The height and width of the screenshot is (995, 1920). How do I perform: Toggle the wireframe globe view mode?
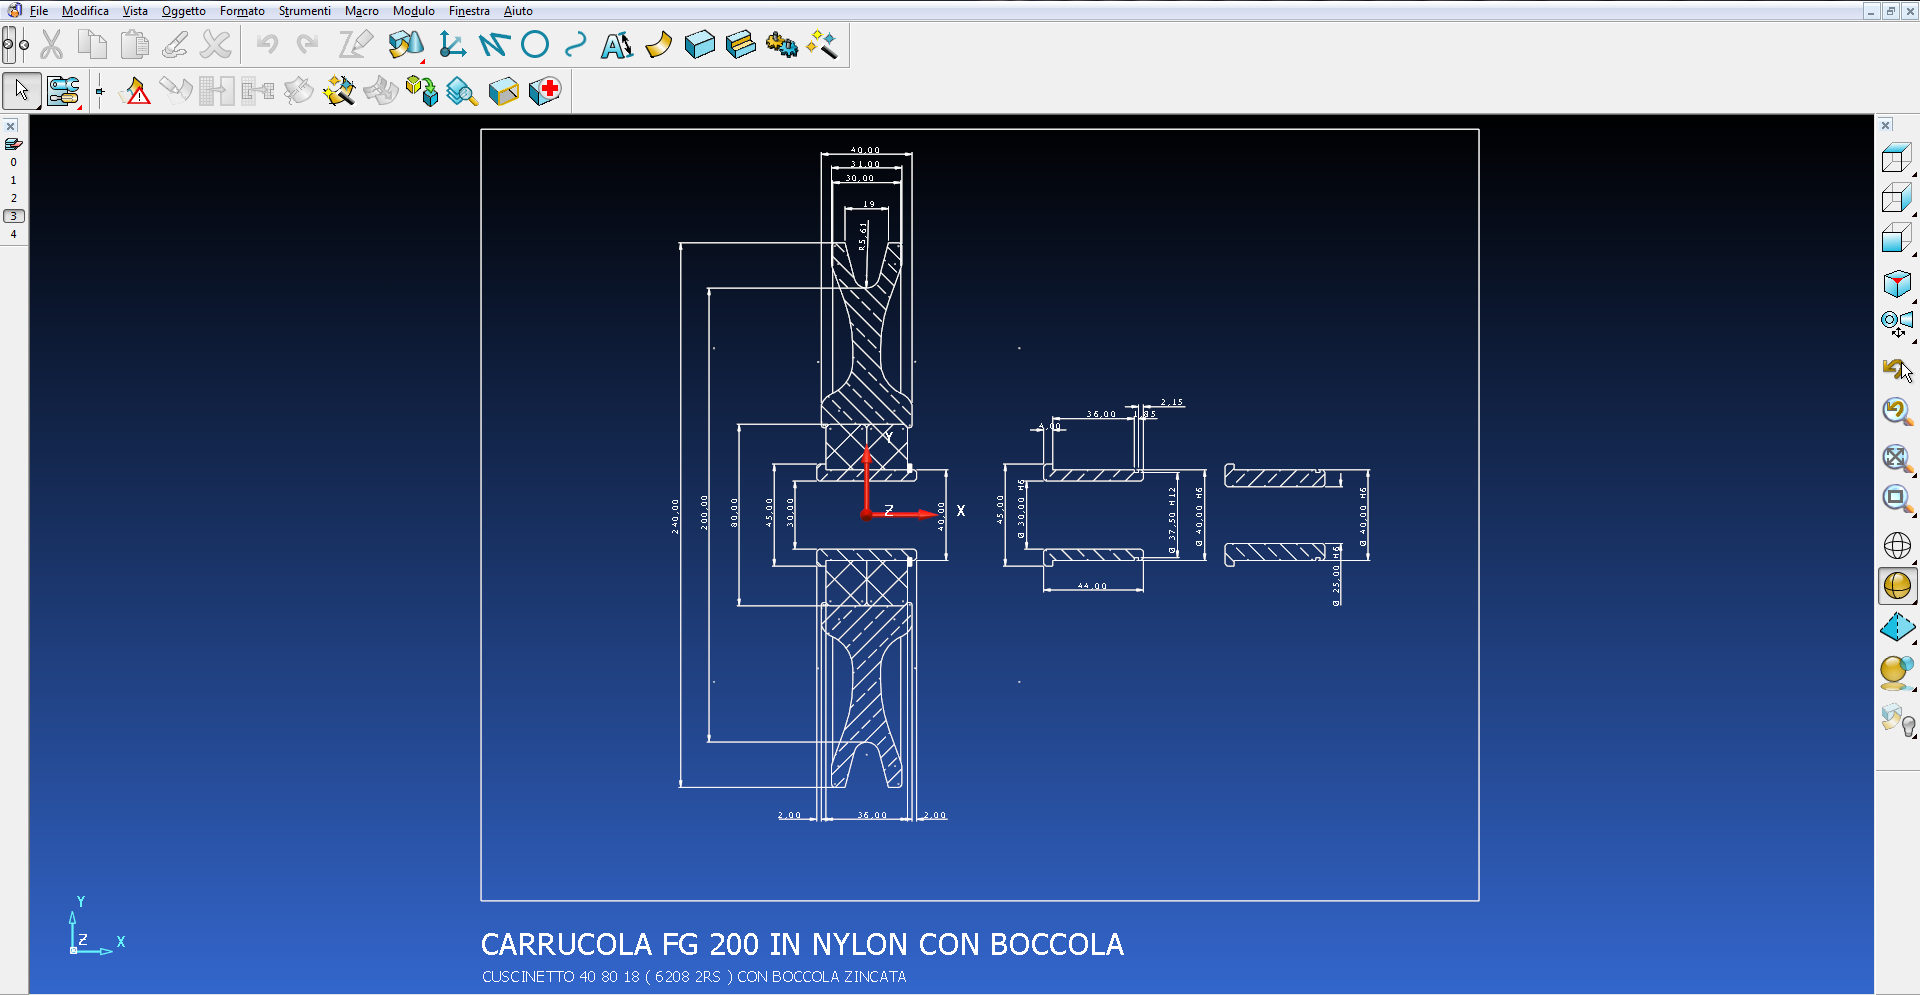click(1897, 545)
